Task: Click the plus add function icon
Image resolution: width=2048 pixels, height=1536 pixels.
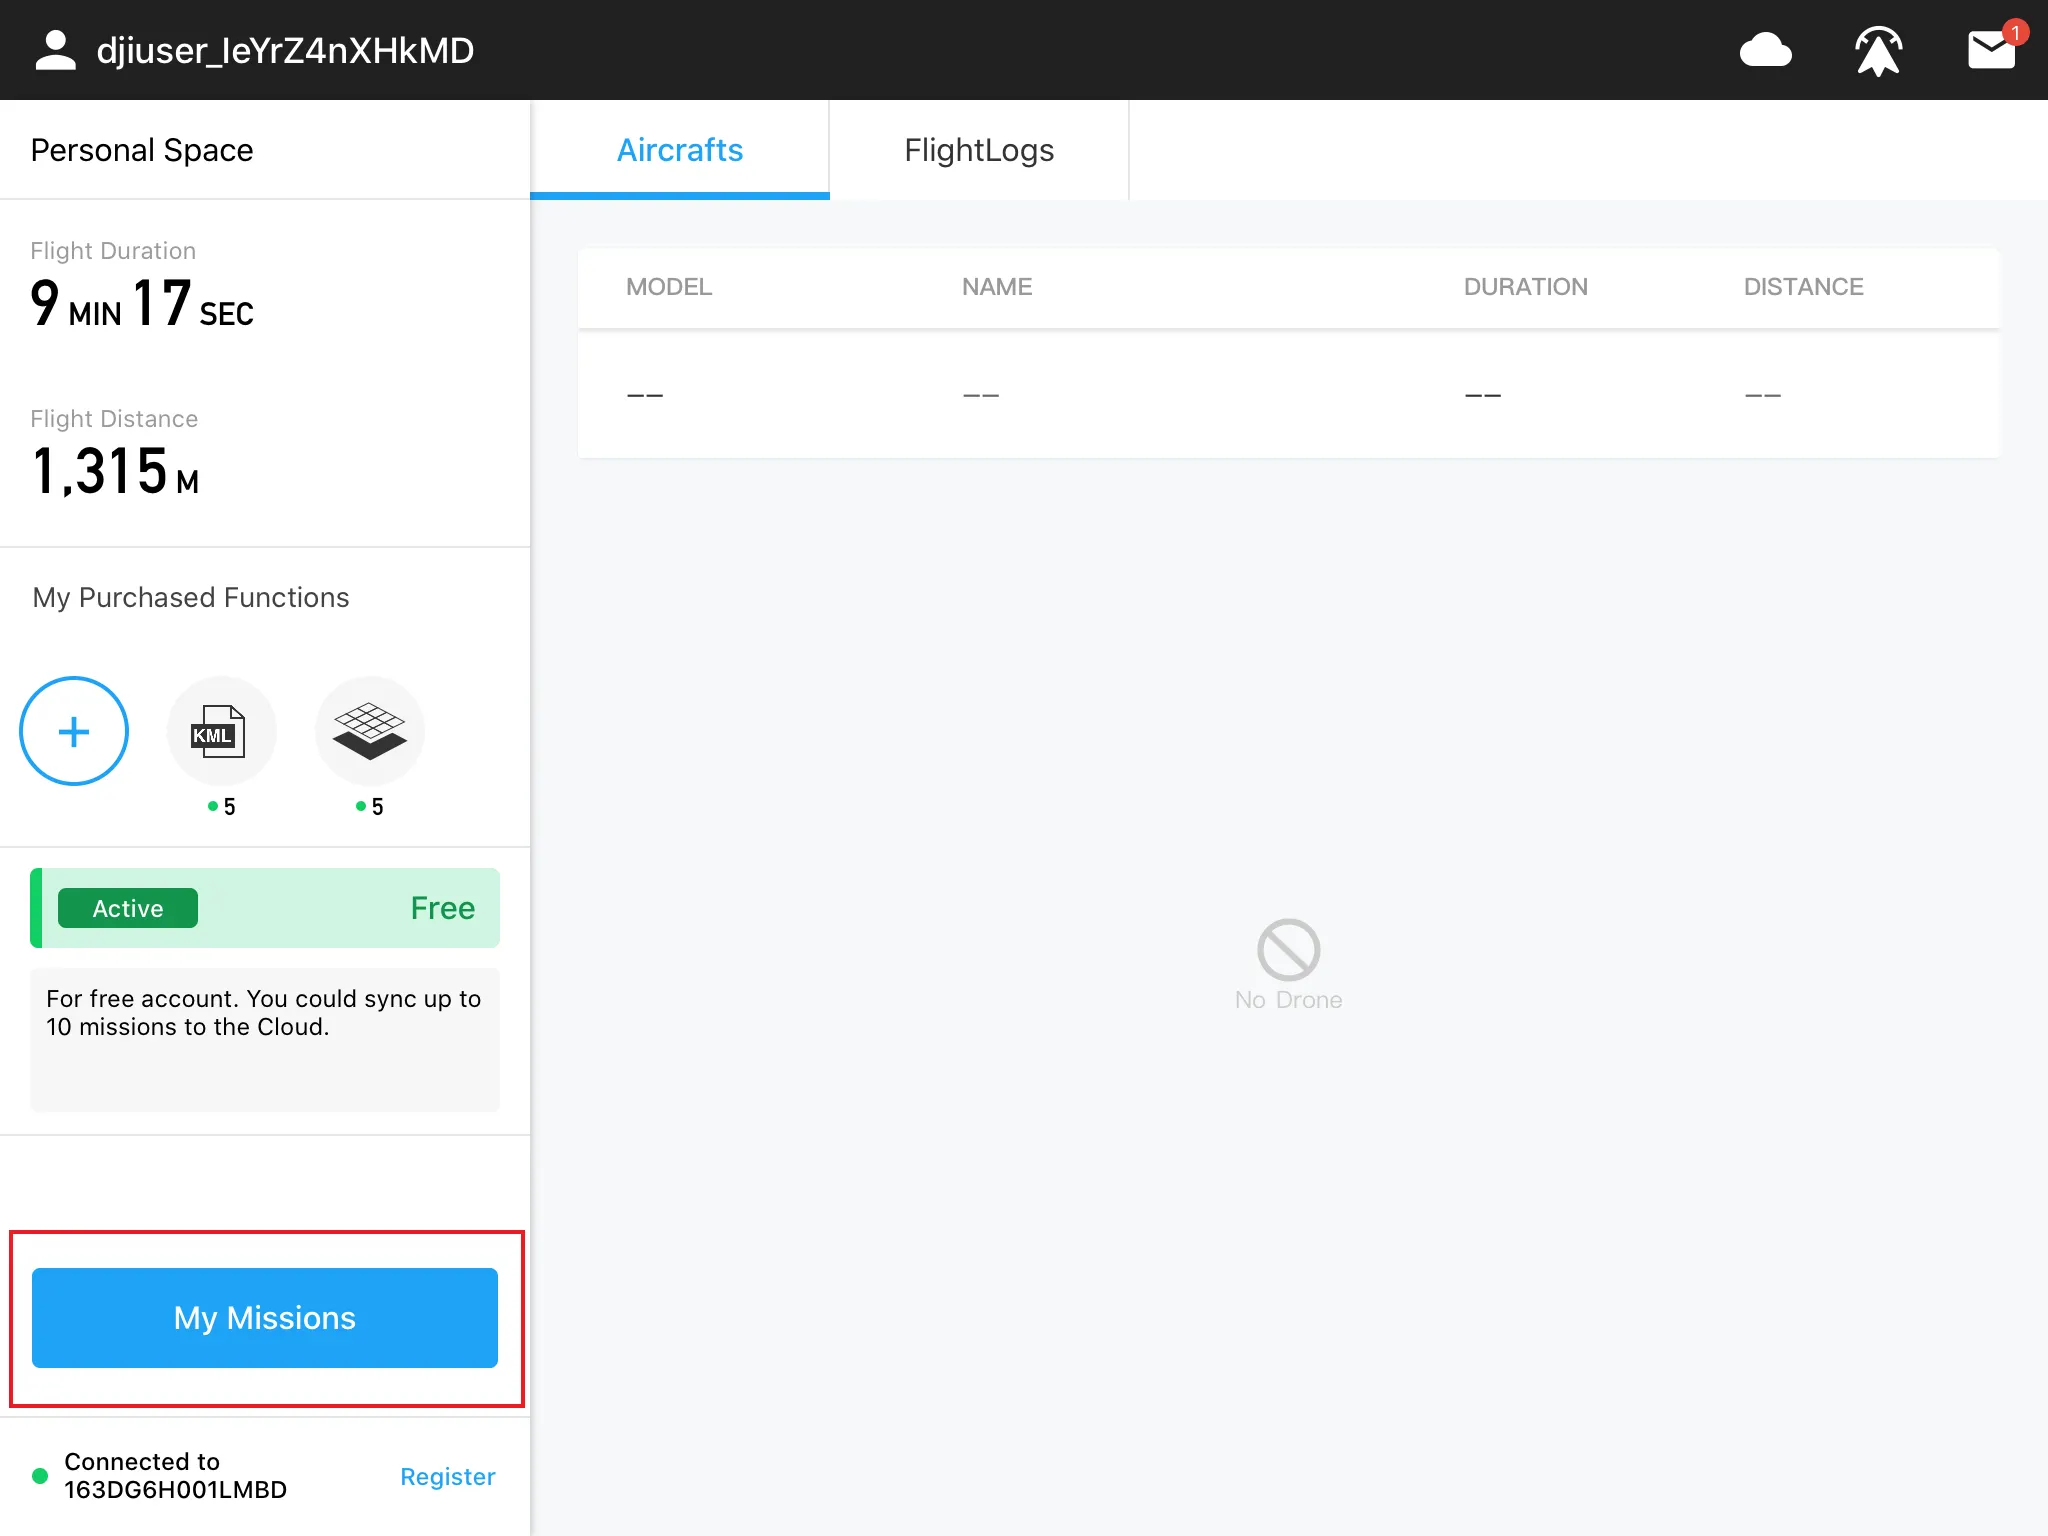Action: point(74,731)
